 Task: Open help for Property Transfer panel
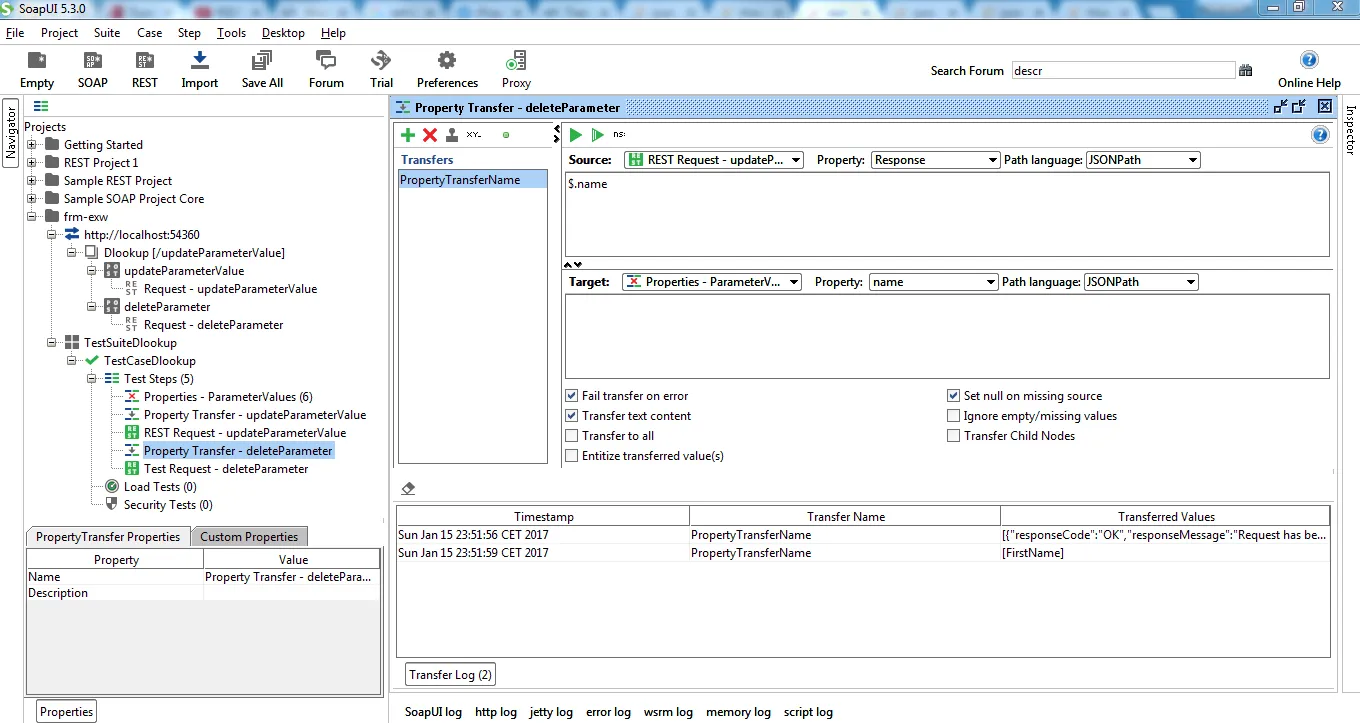point(1320,135)
